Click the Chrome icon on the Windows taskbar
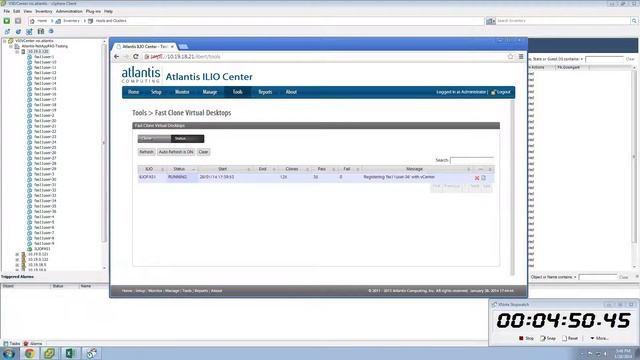 pos(29,353)
